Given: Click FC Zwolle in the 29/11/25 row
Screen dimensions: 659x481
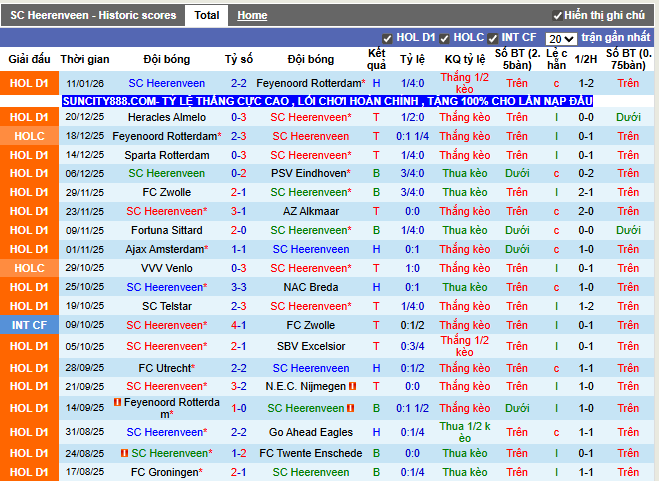Looking at the screenshot, I should click(166, 192).
